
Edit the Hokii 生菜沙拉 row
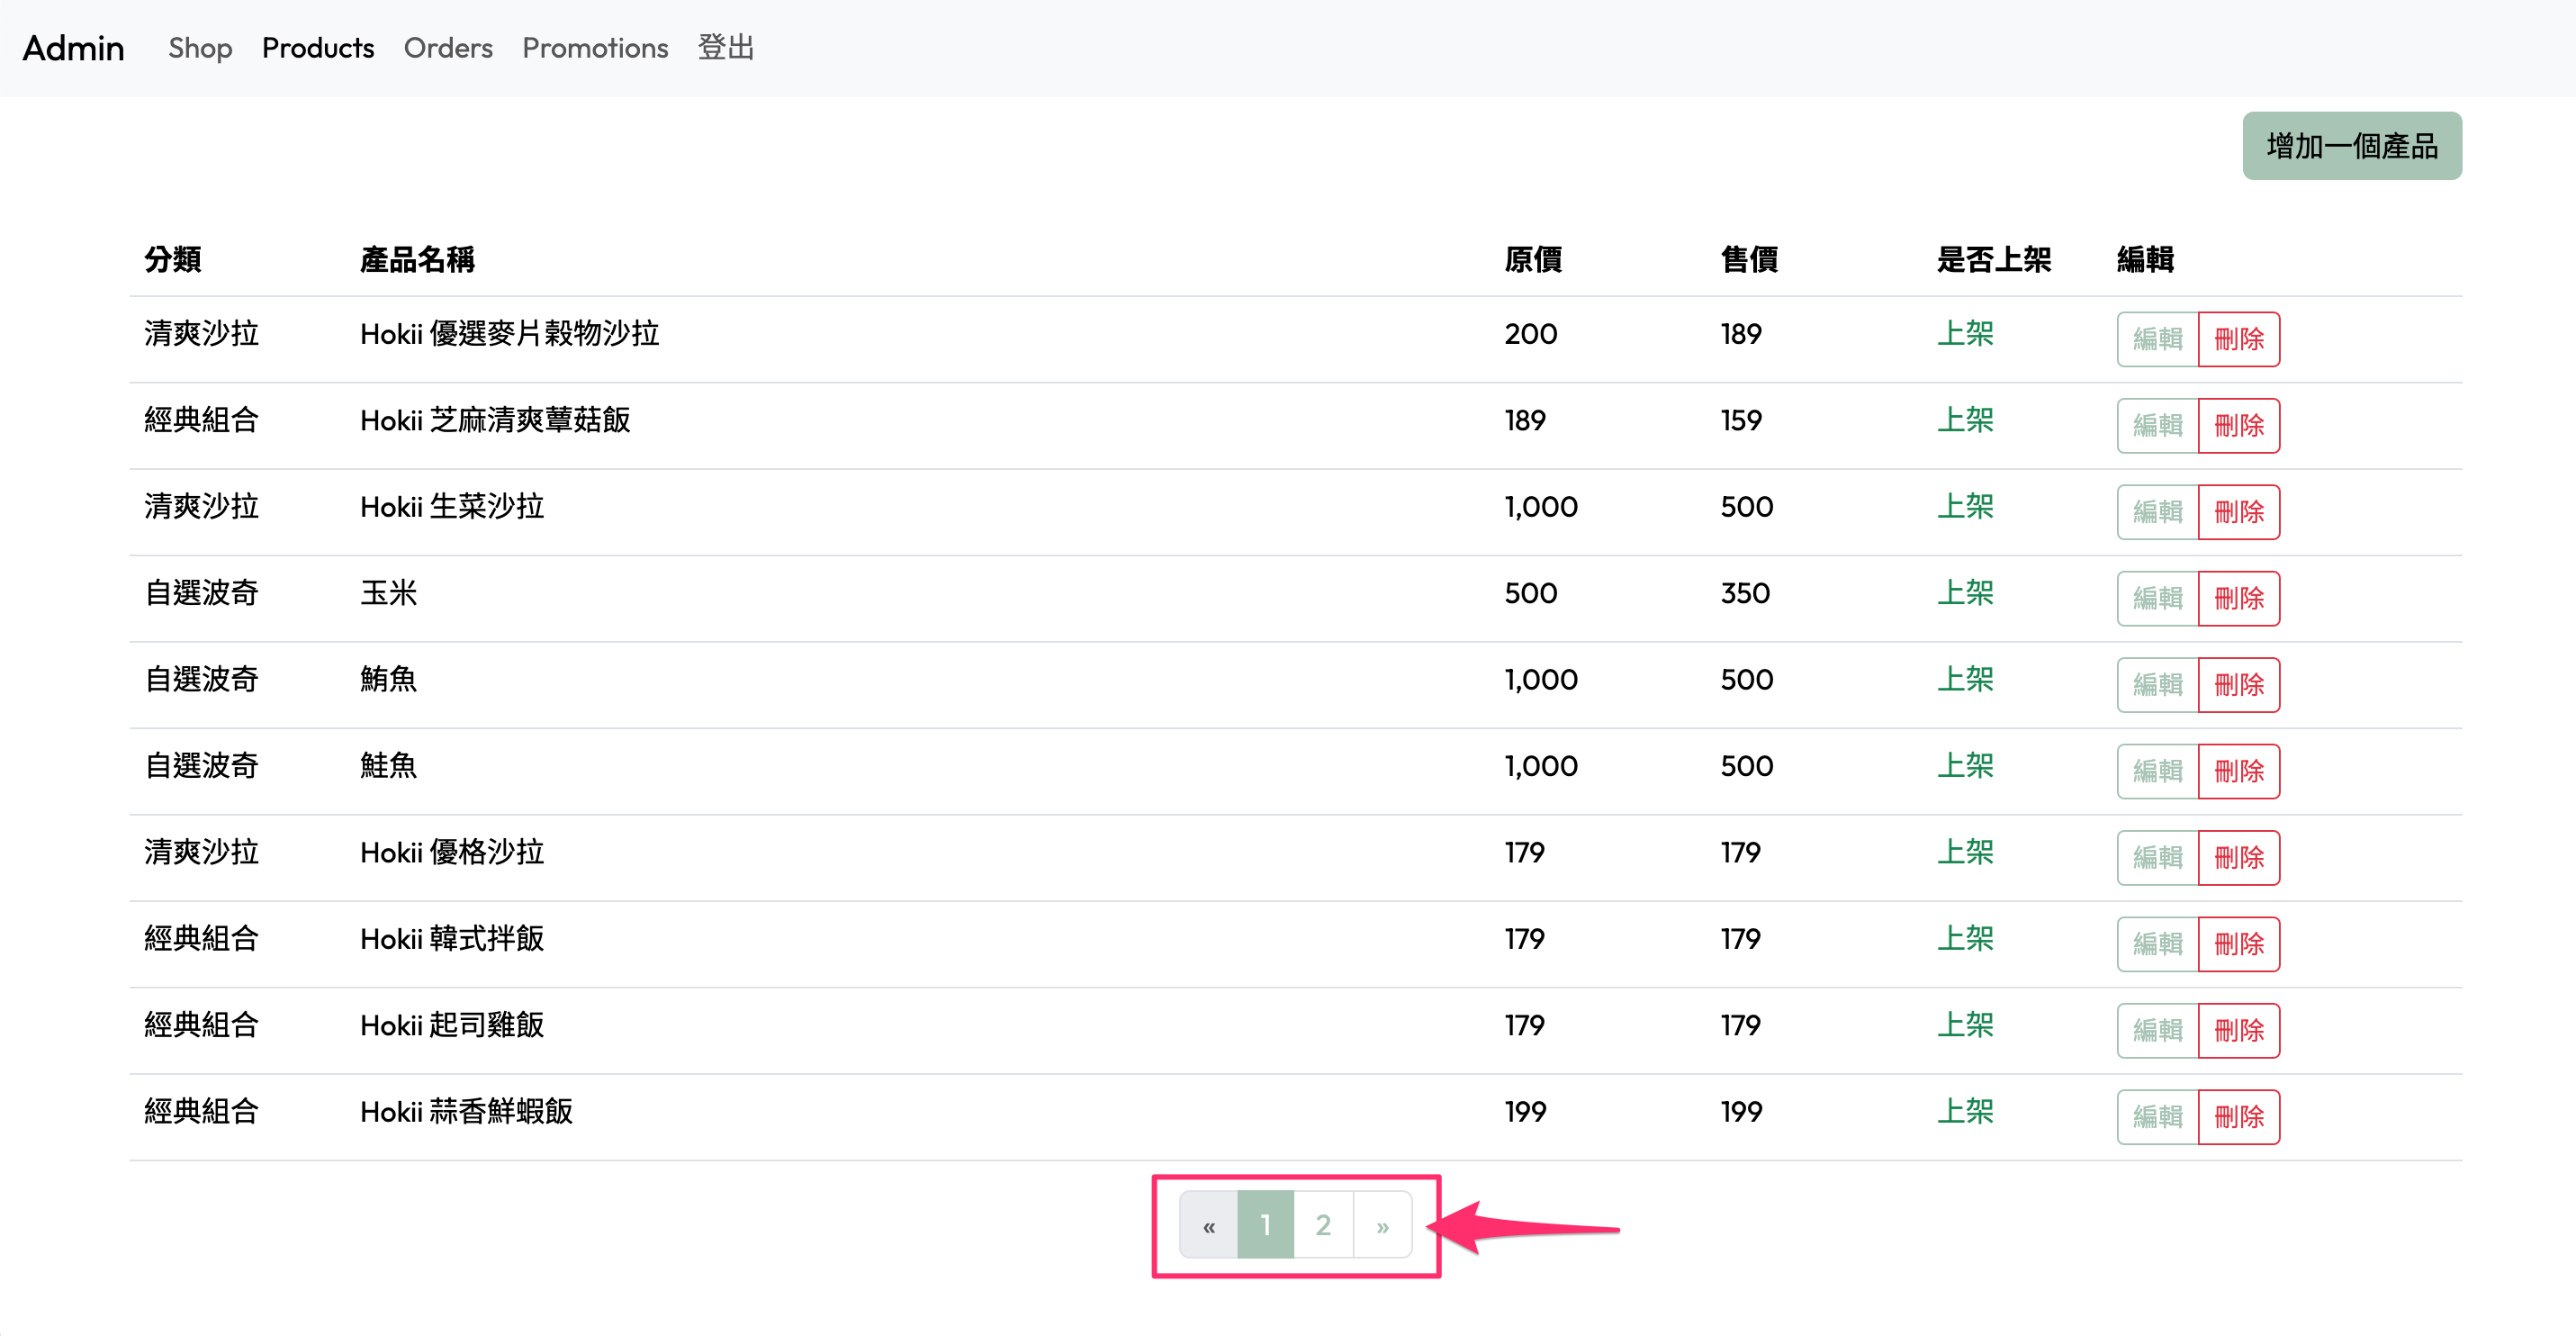[2157, 512]
